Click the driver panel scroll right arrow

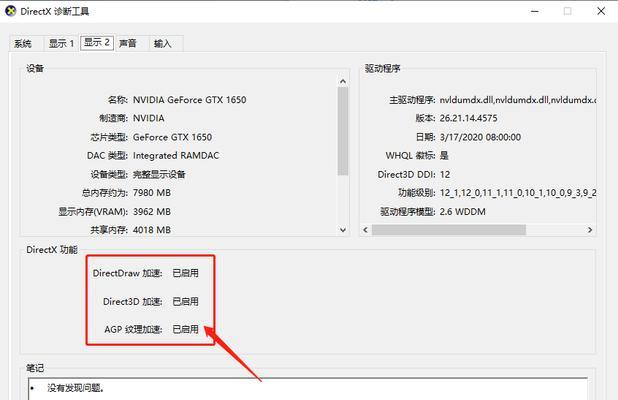click(590, 230)
